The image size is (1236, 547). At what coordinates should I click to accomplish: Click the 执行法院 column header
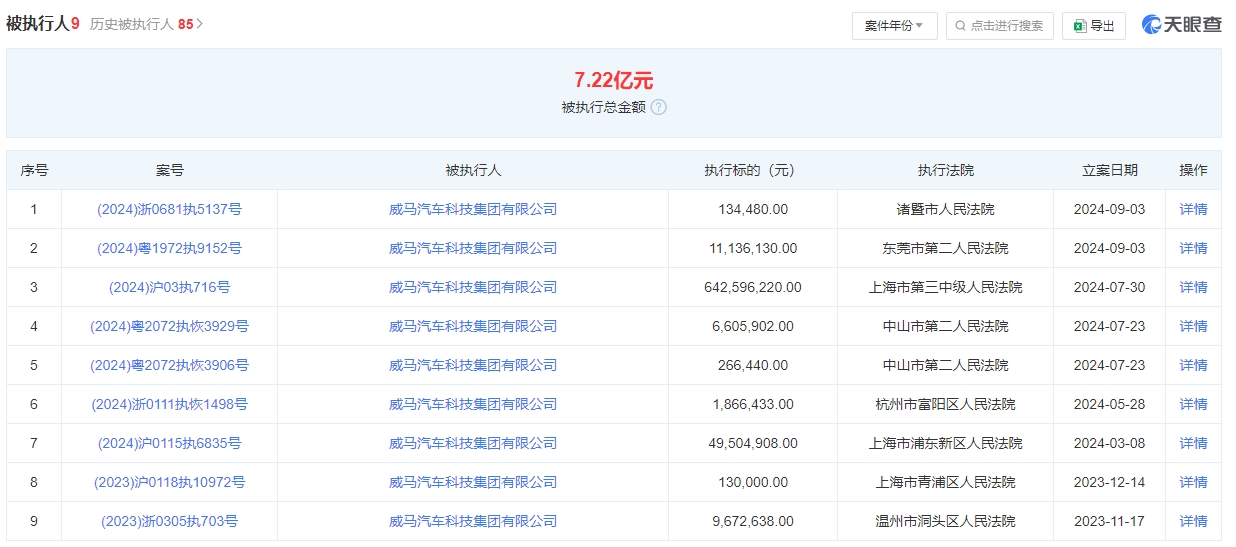coord(945,170)
